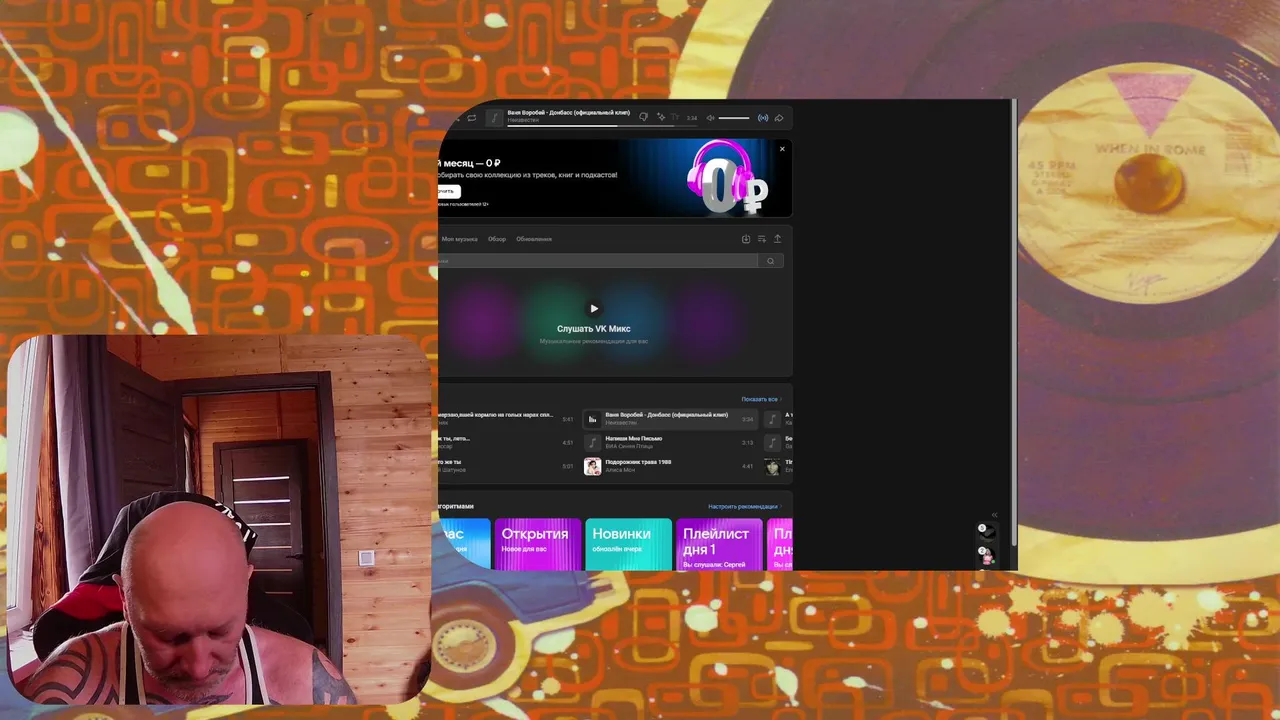Open the Показать все link

(761, 399)
